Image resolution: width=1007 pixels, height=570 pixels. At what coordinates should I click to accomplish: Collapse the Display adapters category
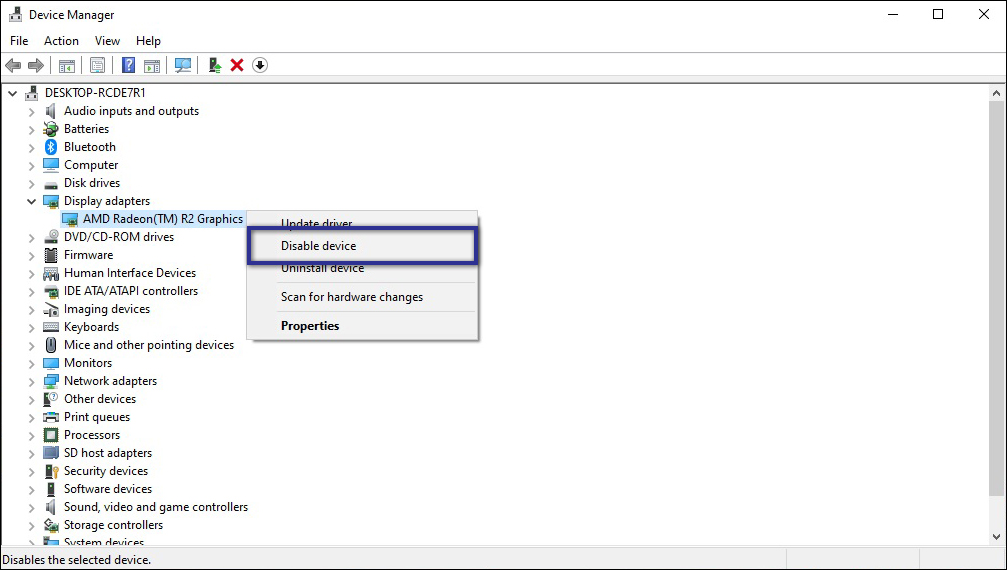coord(32,201)
